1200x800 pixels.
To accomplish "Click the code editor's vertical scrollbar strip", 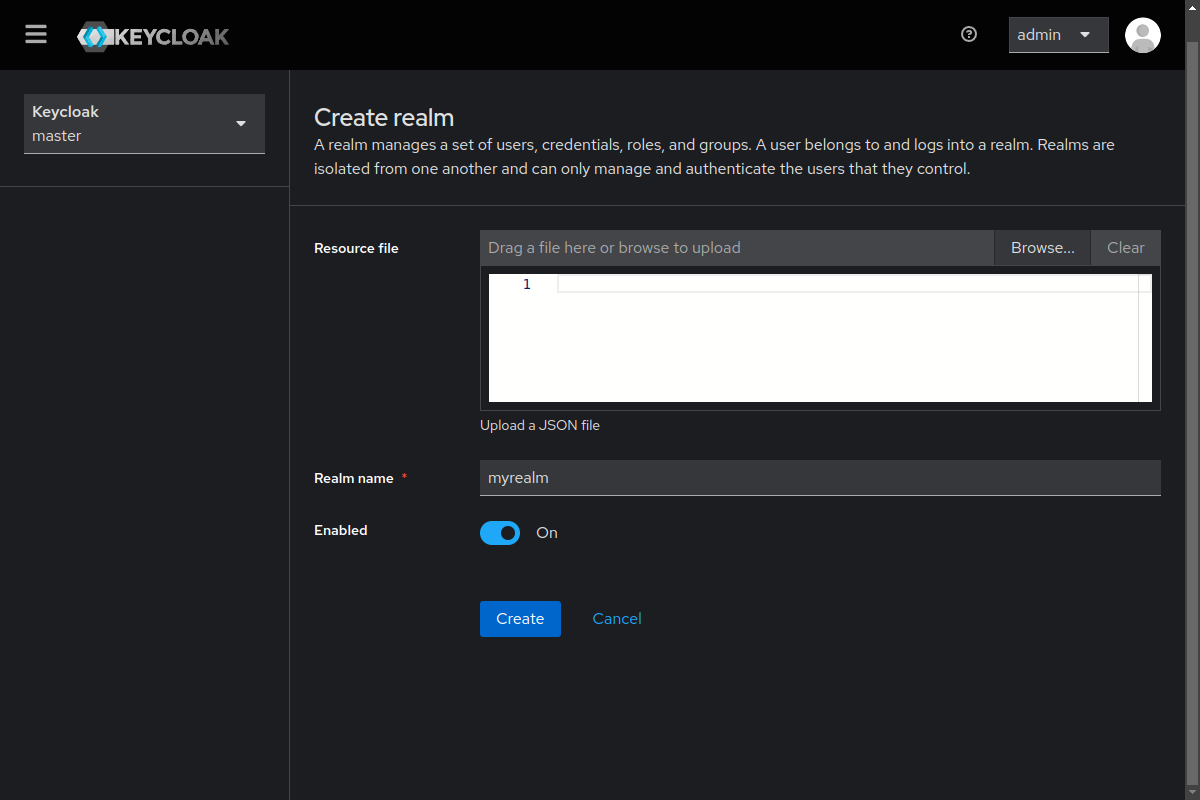I will pos(1145,340).
